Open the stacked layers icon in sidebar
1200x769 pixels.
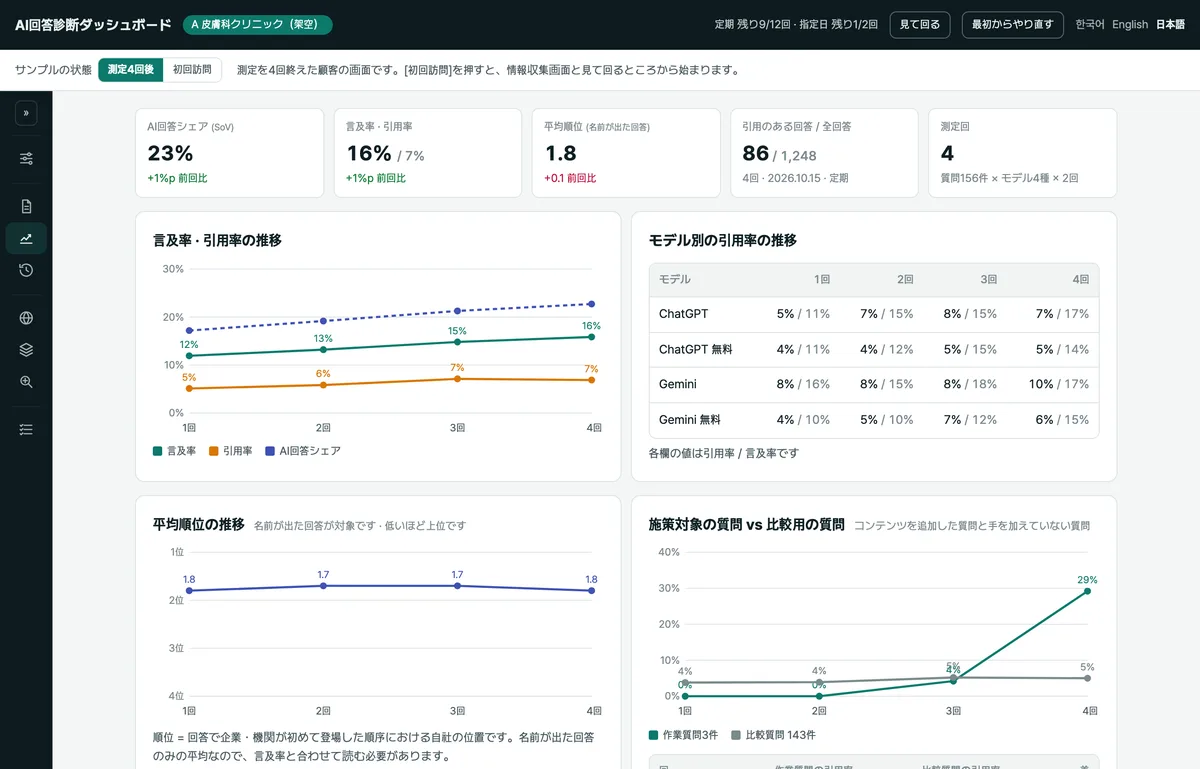(x=26, y=349)
